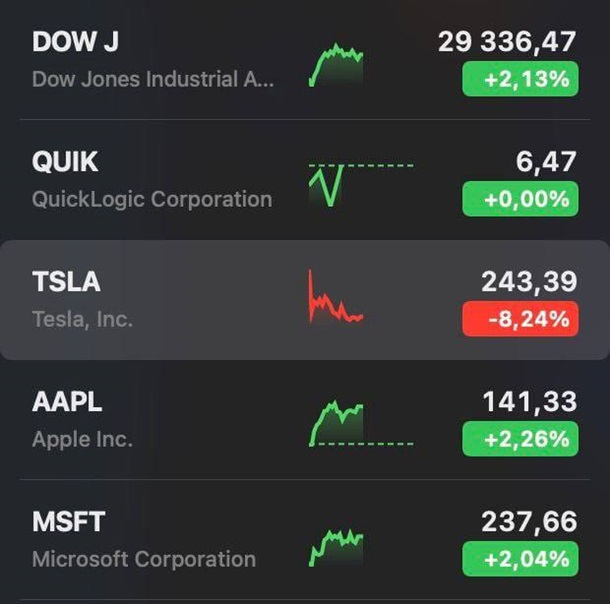Open the DOW J sparkline chart
This screenshot has height=604, width=610.
[336, 64]
